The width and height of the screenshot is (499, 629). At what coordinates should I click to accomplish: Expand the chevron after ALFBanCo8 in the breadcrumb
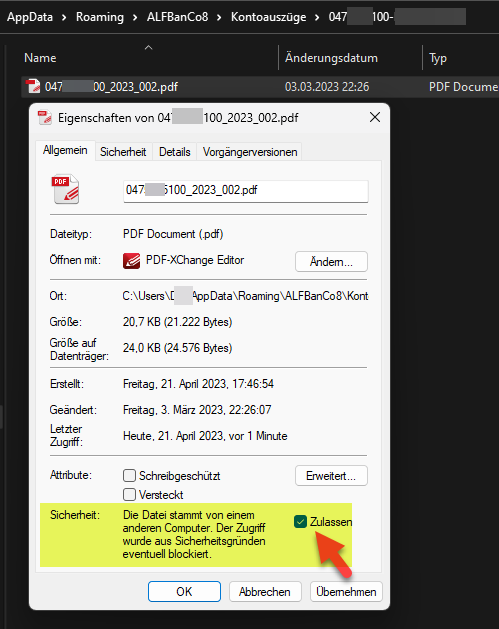click(x=219, y=17)
